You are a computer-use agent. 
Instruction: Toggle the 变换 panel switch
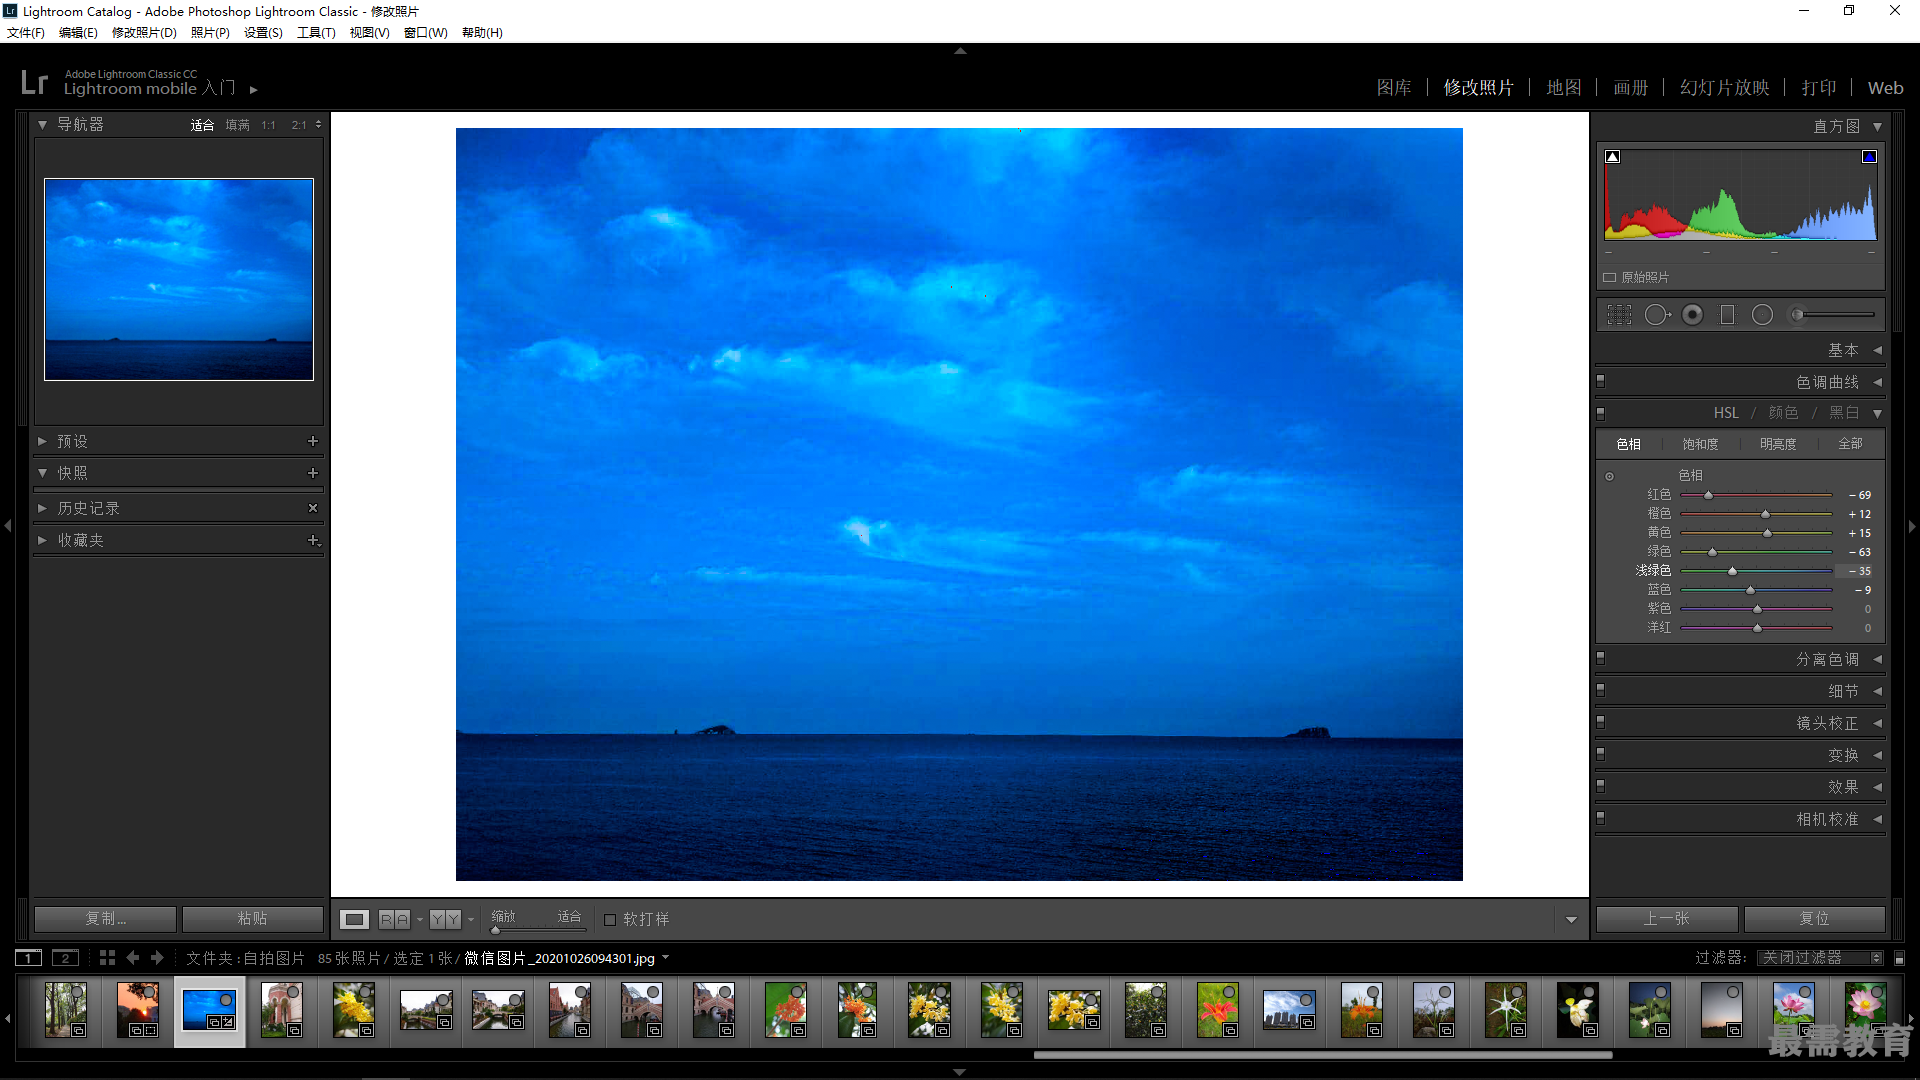(1600, 754)
